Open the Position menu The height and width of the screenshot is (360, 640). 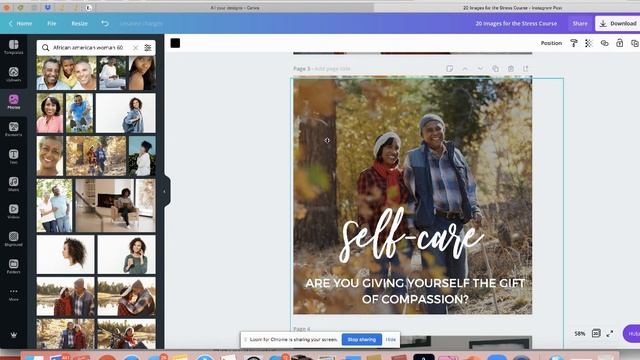[x=551, y=43]
